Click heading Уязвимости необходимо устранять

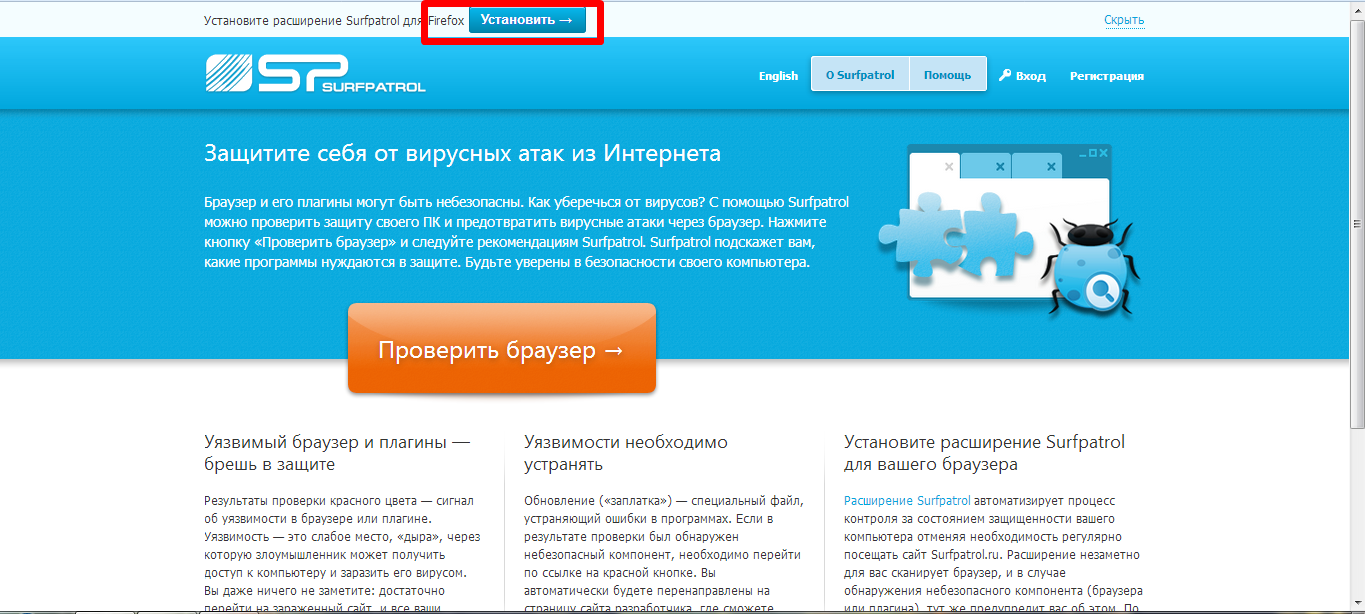(626, 453)
